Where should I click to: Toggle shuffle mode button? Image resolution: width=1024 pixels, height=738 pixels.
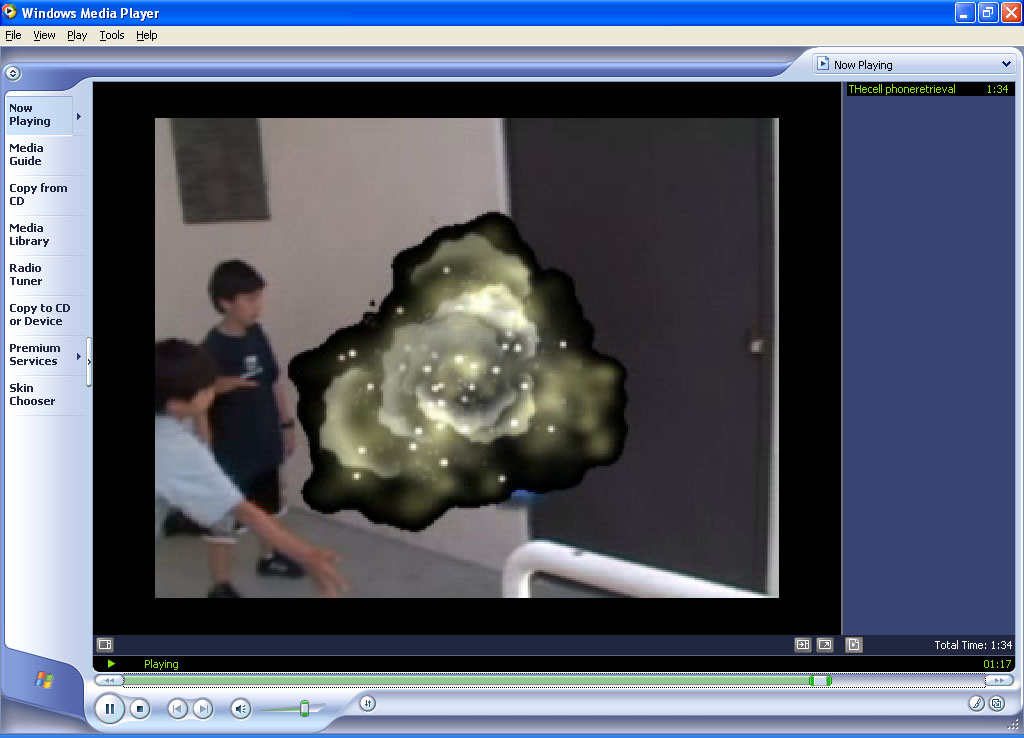point(367,703)
